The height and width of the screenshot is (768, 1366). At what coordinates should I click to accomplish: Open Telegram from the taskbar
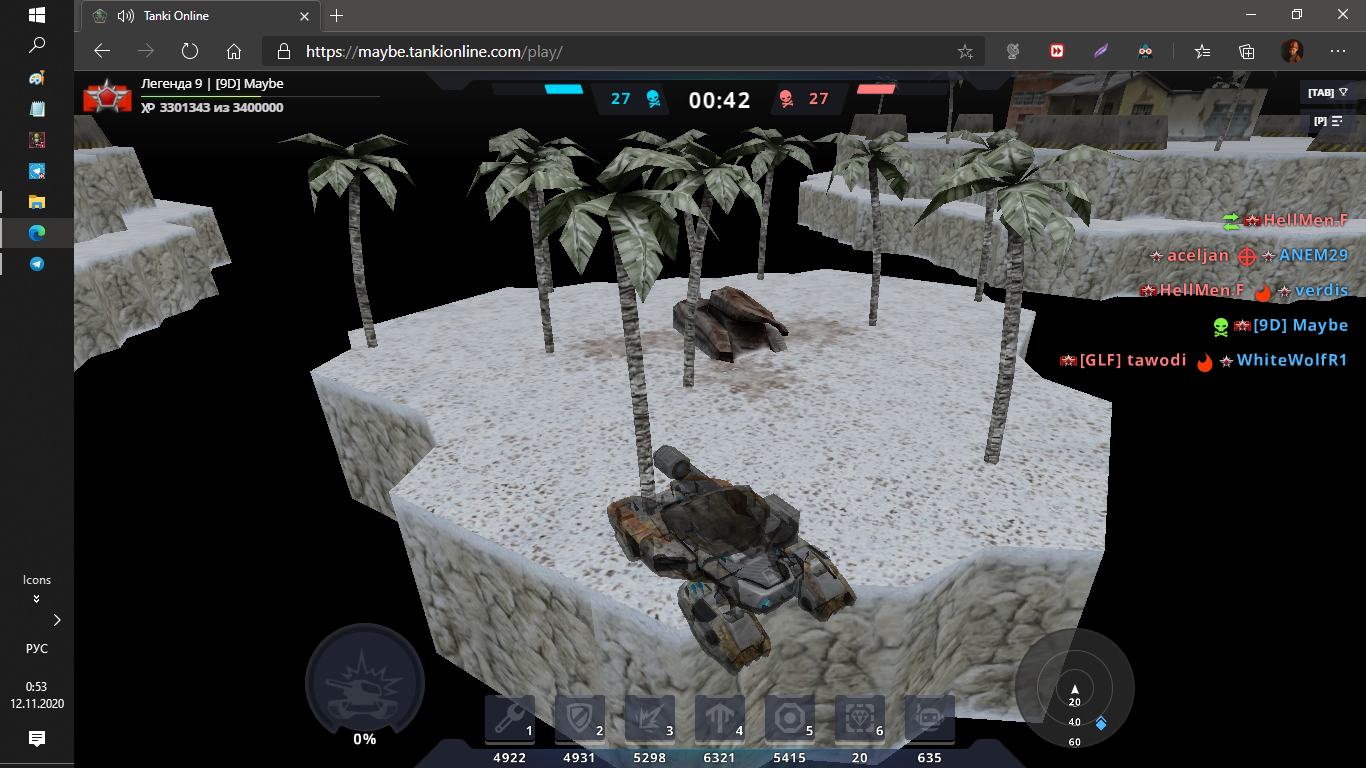pos(37,264)
